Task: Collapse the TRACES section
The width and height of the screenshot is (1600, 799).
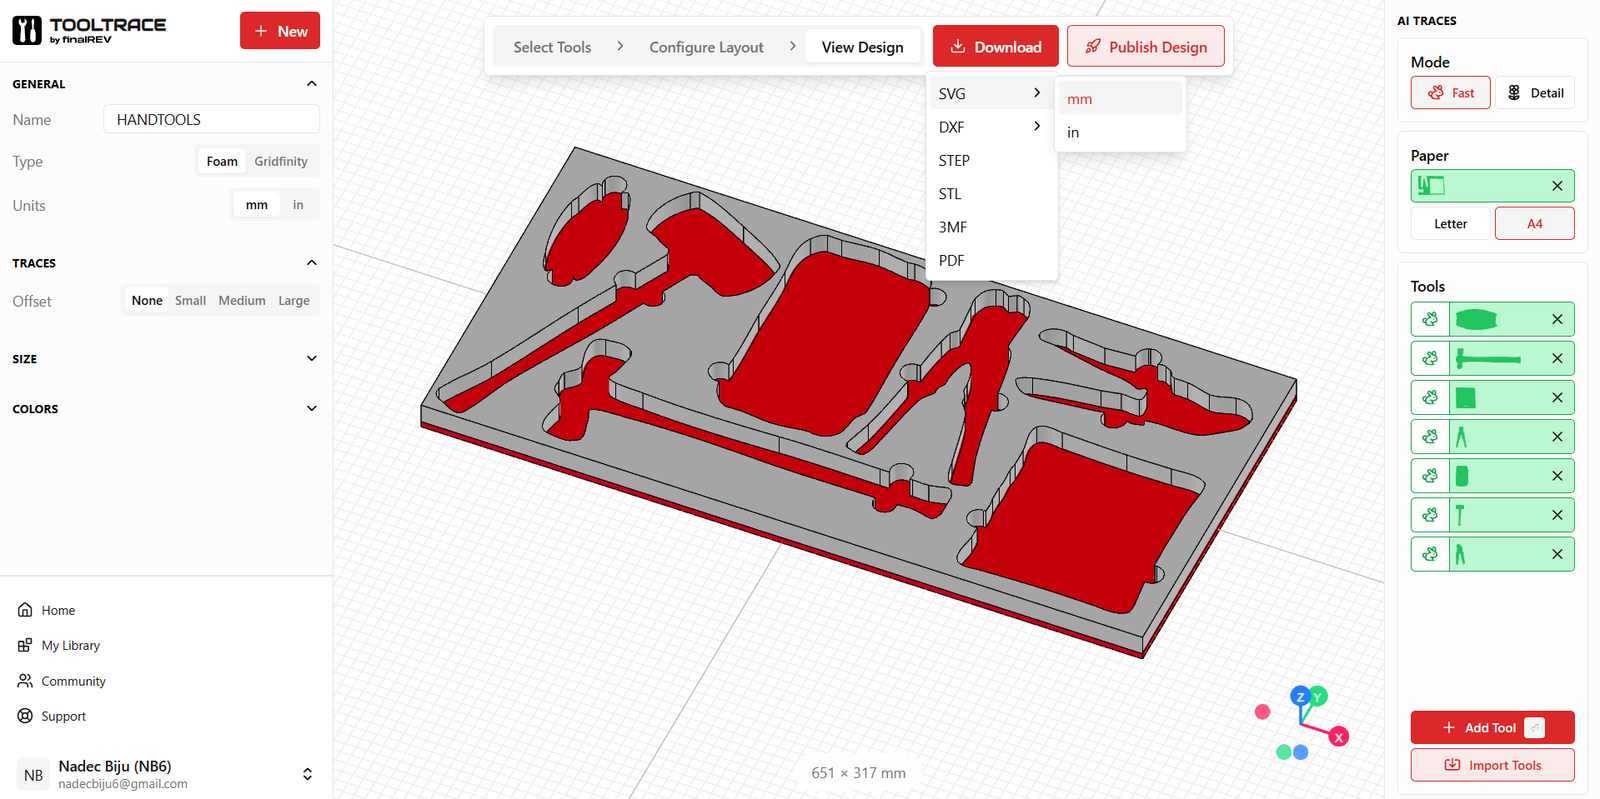Action: tap(311, 263)
